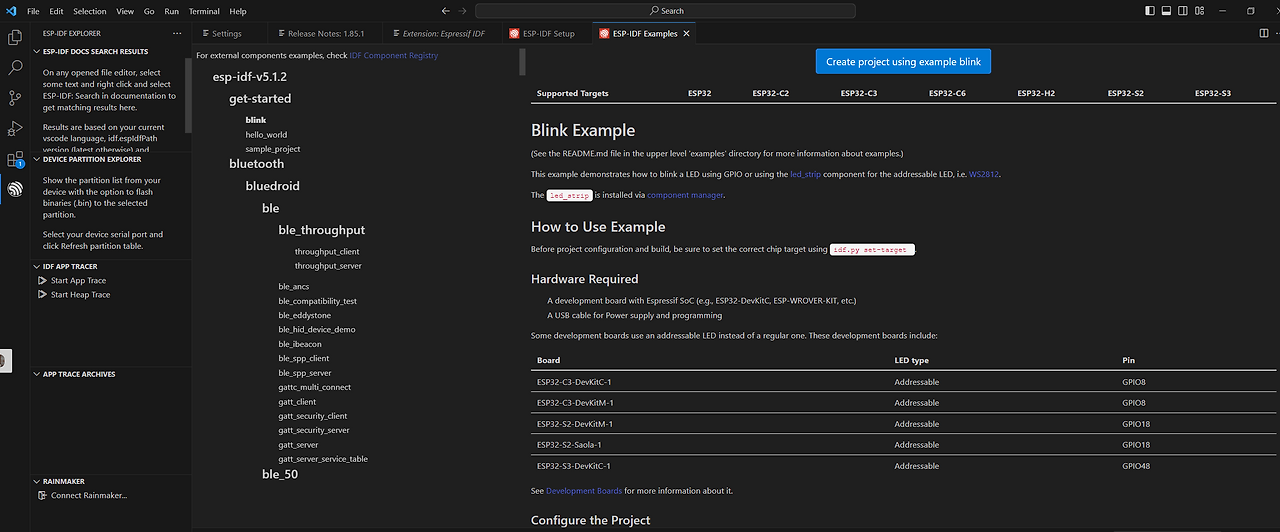Screen dimensions: 1280x532
Task: Open the Development Boards link
Action: (584, 491)
